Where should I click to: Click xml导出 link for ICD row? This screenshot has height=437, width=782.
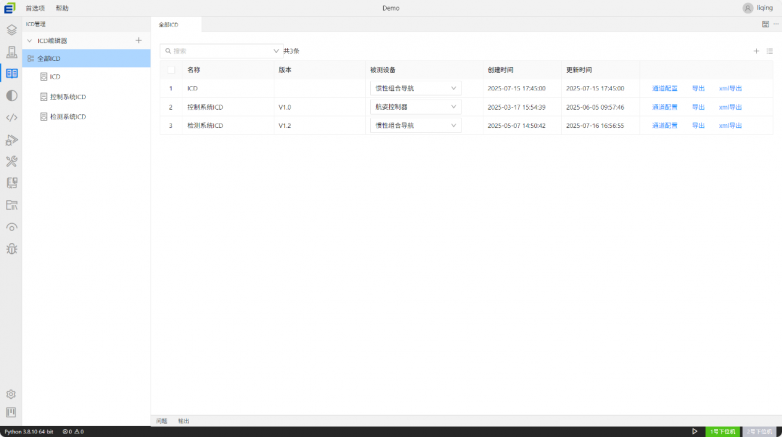pos(730,88)
